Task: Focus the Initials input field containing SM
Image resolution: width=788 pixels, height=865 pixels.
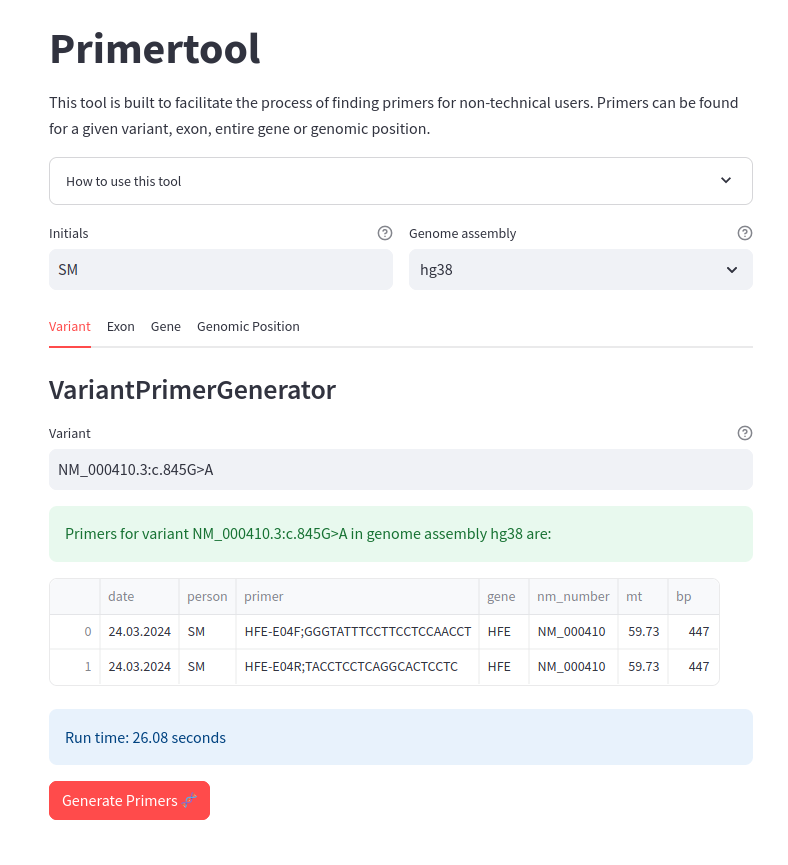Action: pyautogui.click(x=221, y=270)
